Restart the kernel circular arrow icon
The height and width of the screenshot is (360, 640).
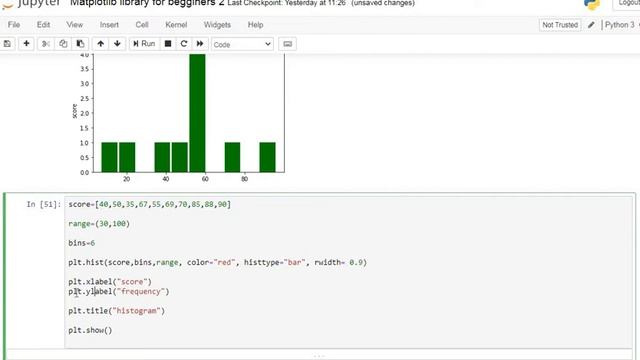pyautogui.click(x=184, y=44)
